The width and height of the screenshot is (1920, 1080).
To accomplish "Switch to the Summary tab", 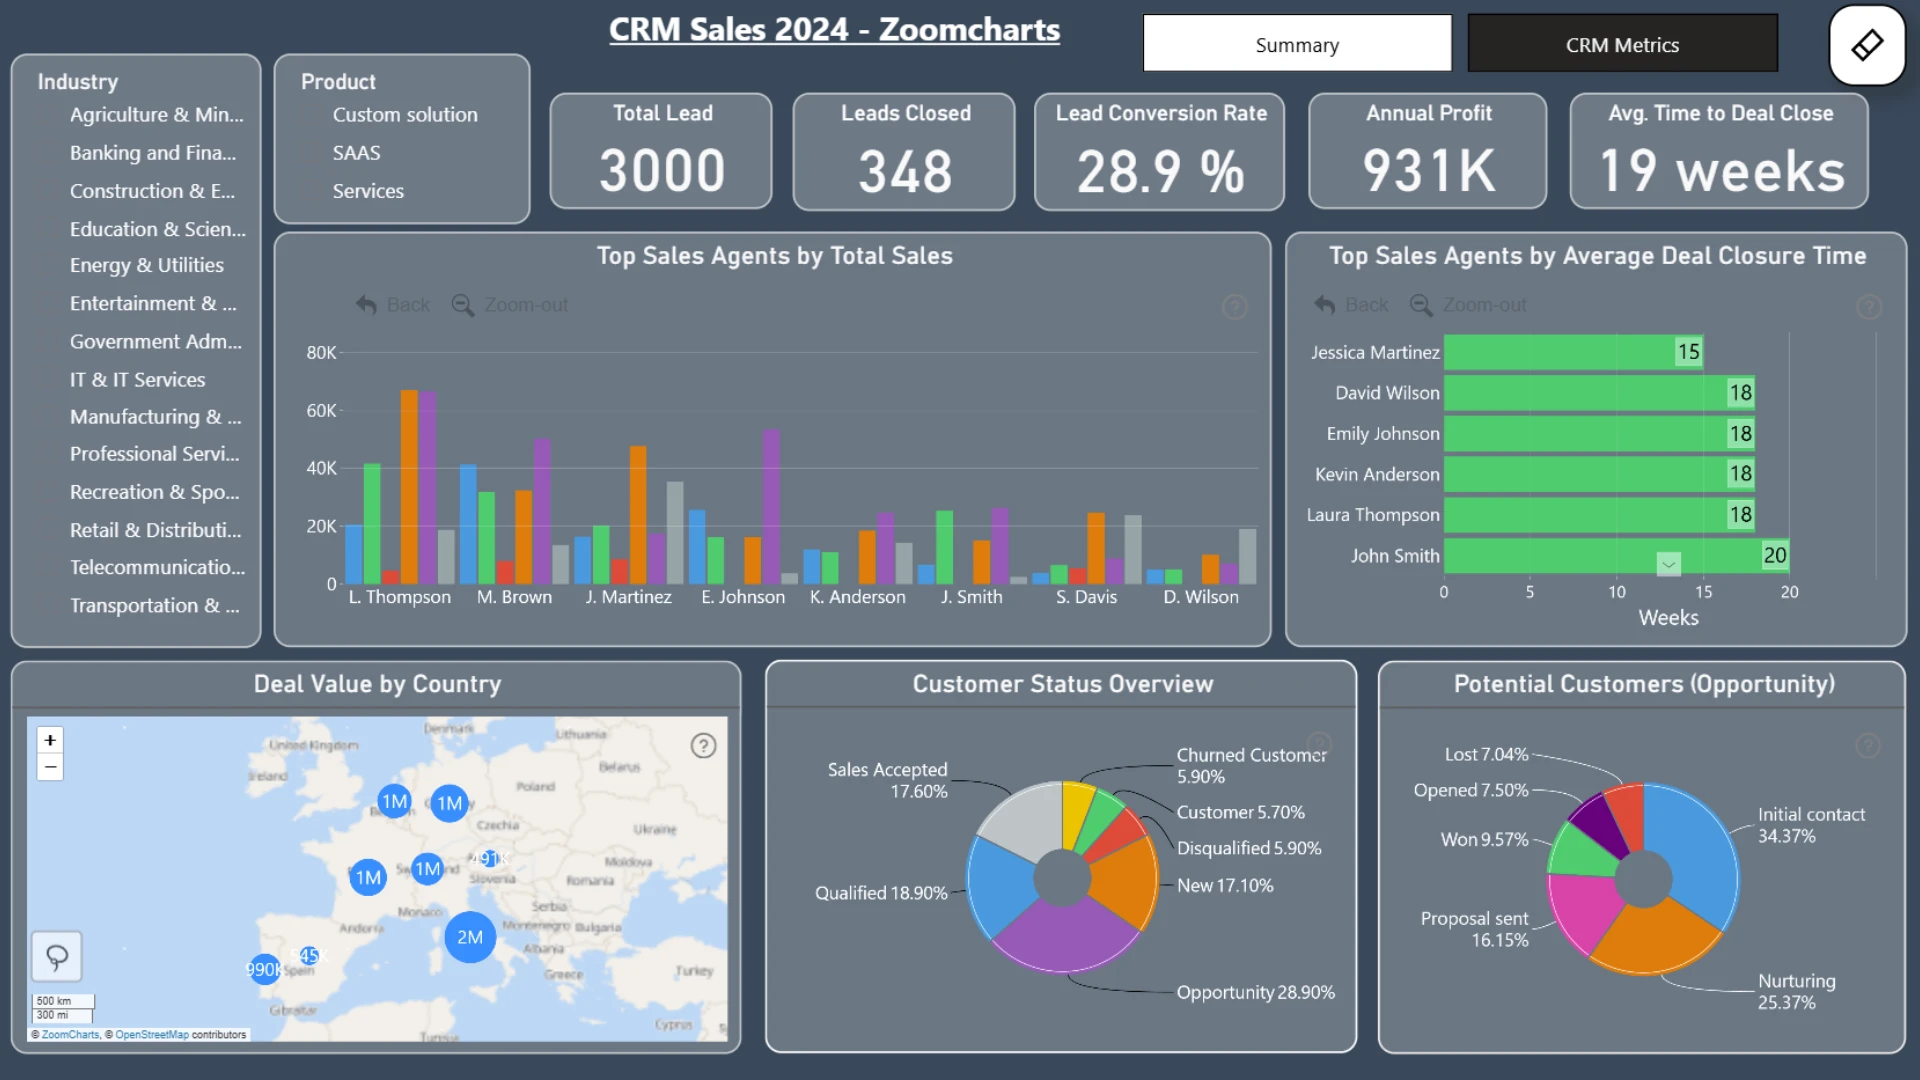I will pos(1297,44).
